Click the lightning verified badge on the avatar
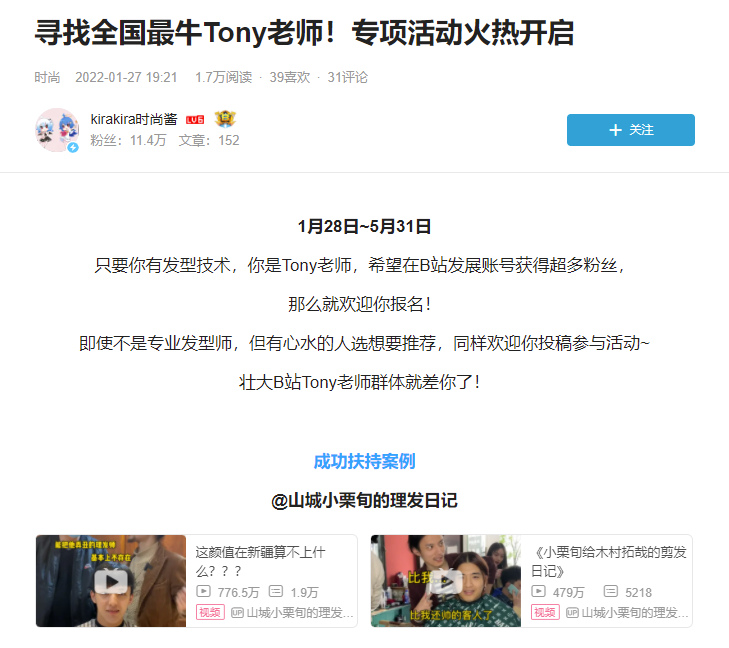Image resolution: width=729 pixels, height=648 pixels. point(73,147)
